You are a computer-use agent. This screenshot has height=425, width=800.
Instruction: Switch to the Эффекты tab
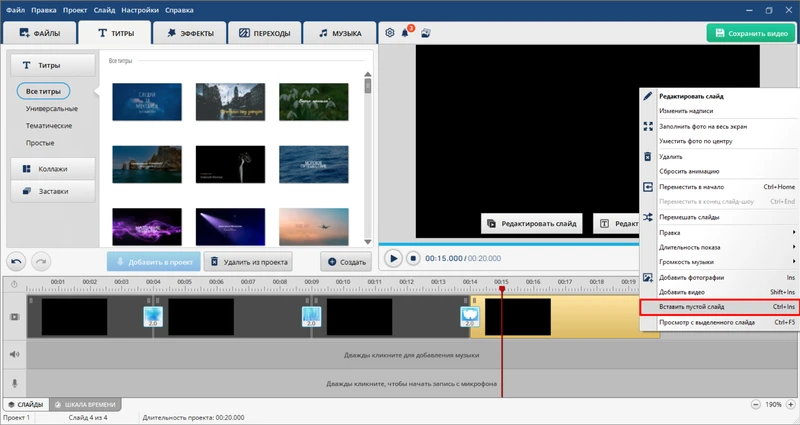click(x=190, y=33)
